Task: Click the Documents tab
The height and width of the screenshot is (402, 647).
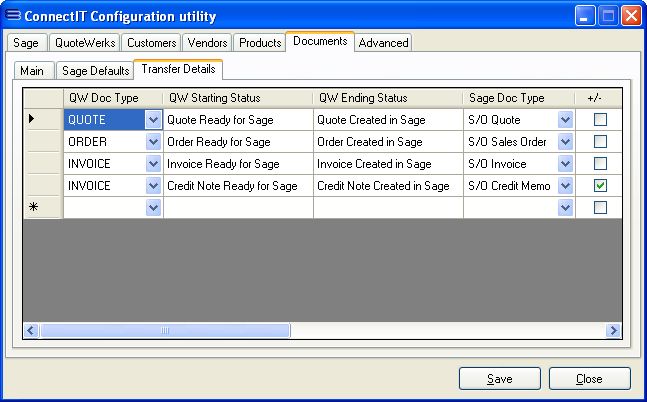Action: [320, 41]
